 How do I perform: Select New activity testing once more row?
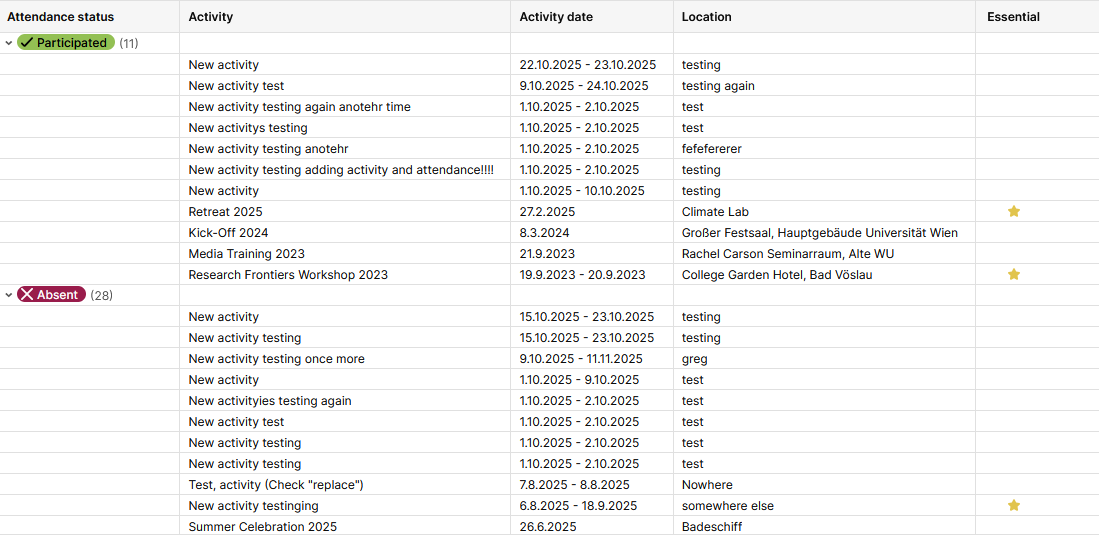276,359
